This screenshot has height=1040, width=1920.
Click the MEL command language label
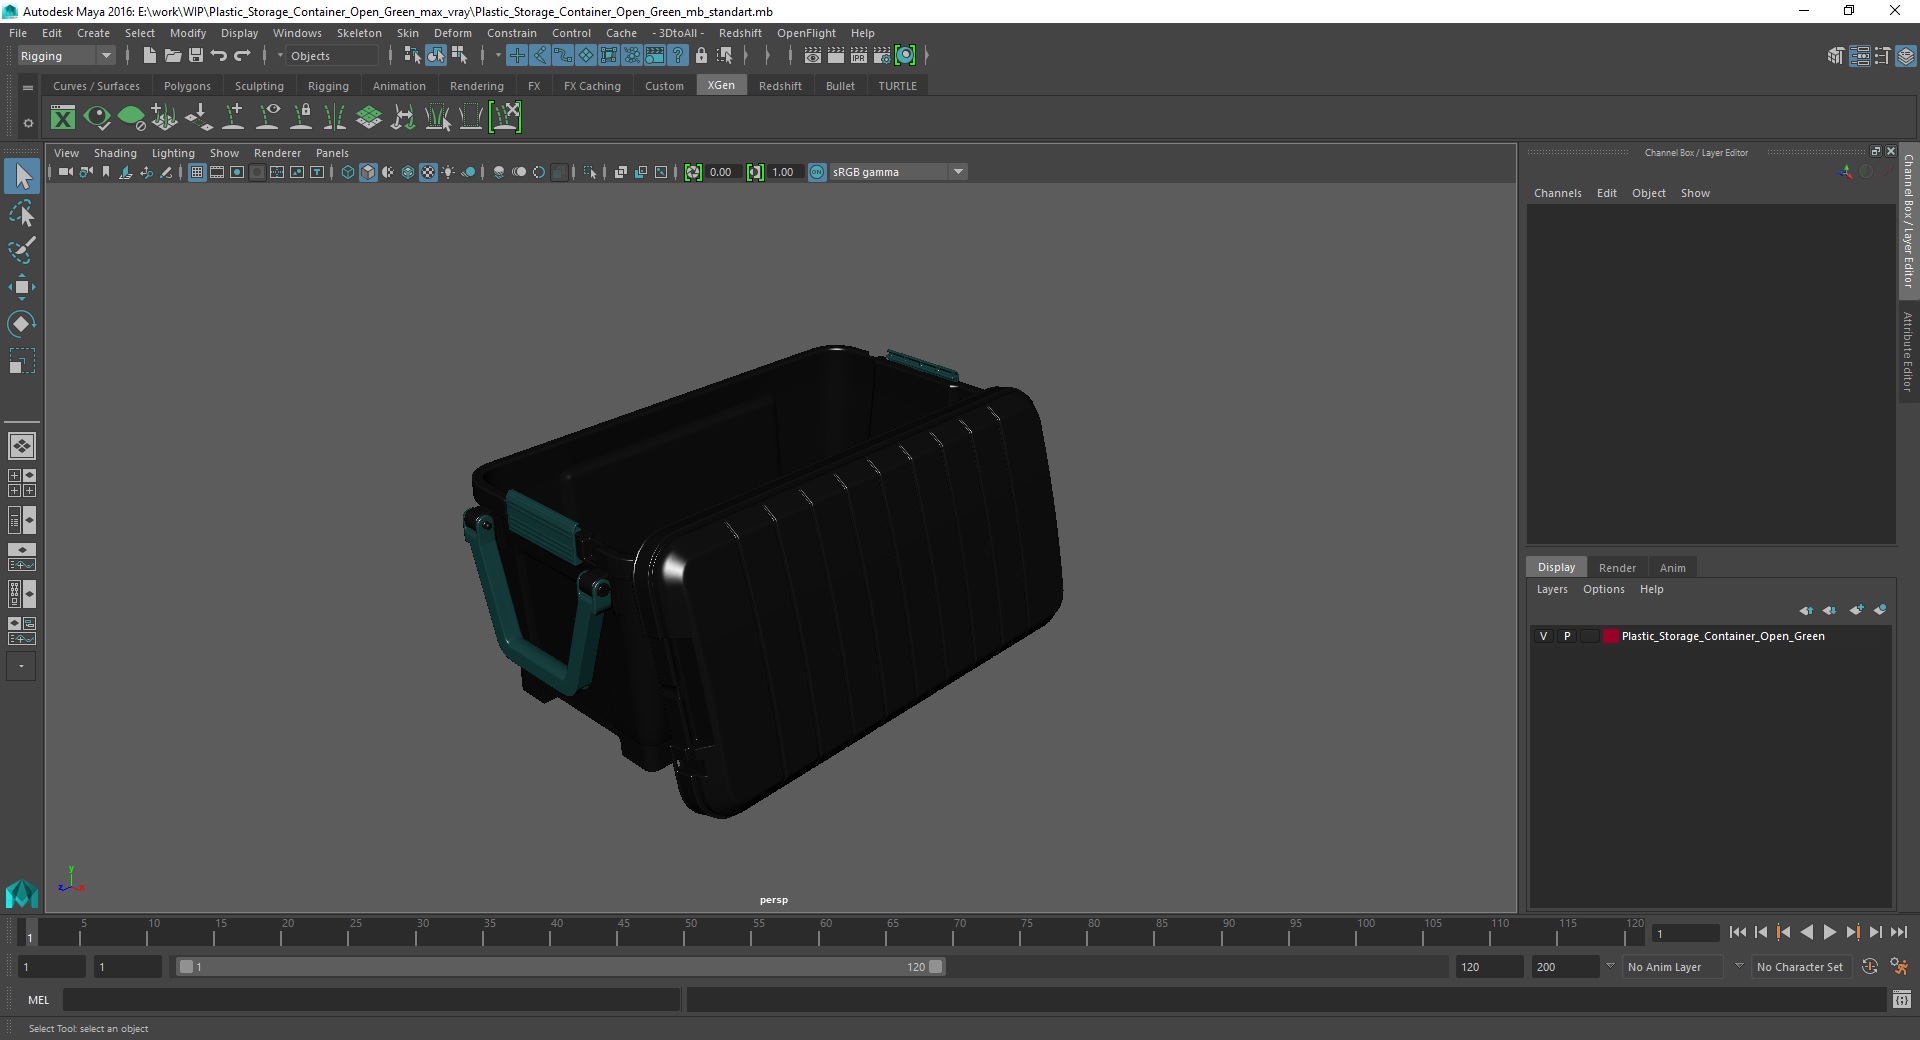[x=38, y=999]
